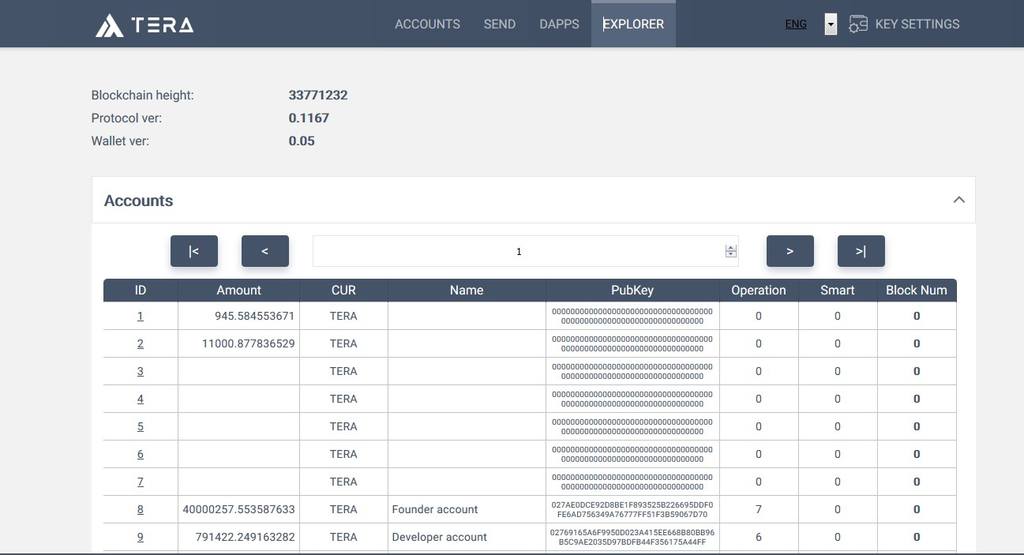Viewport: 1024px width, 555px height.
Task: Click the CUR column header
Action: (344, 290)
